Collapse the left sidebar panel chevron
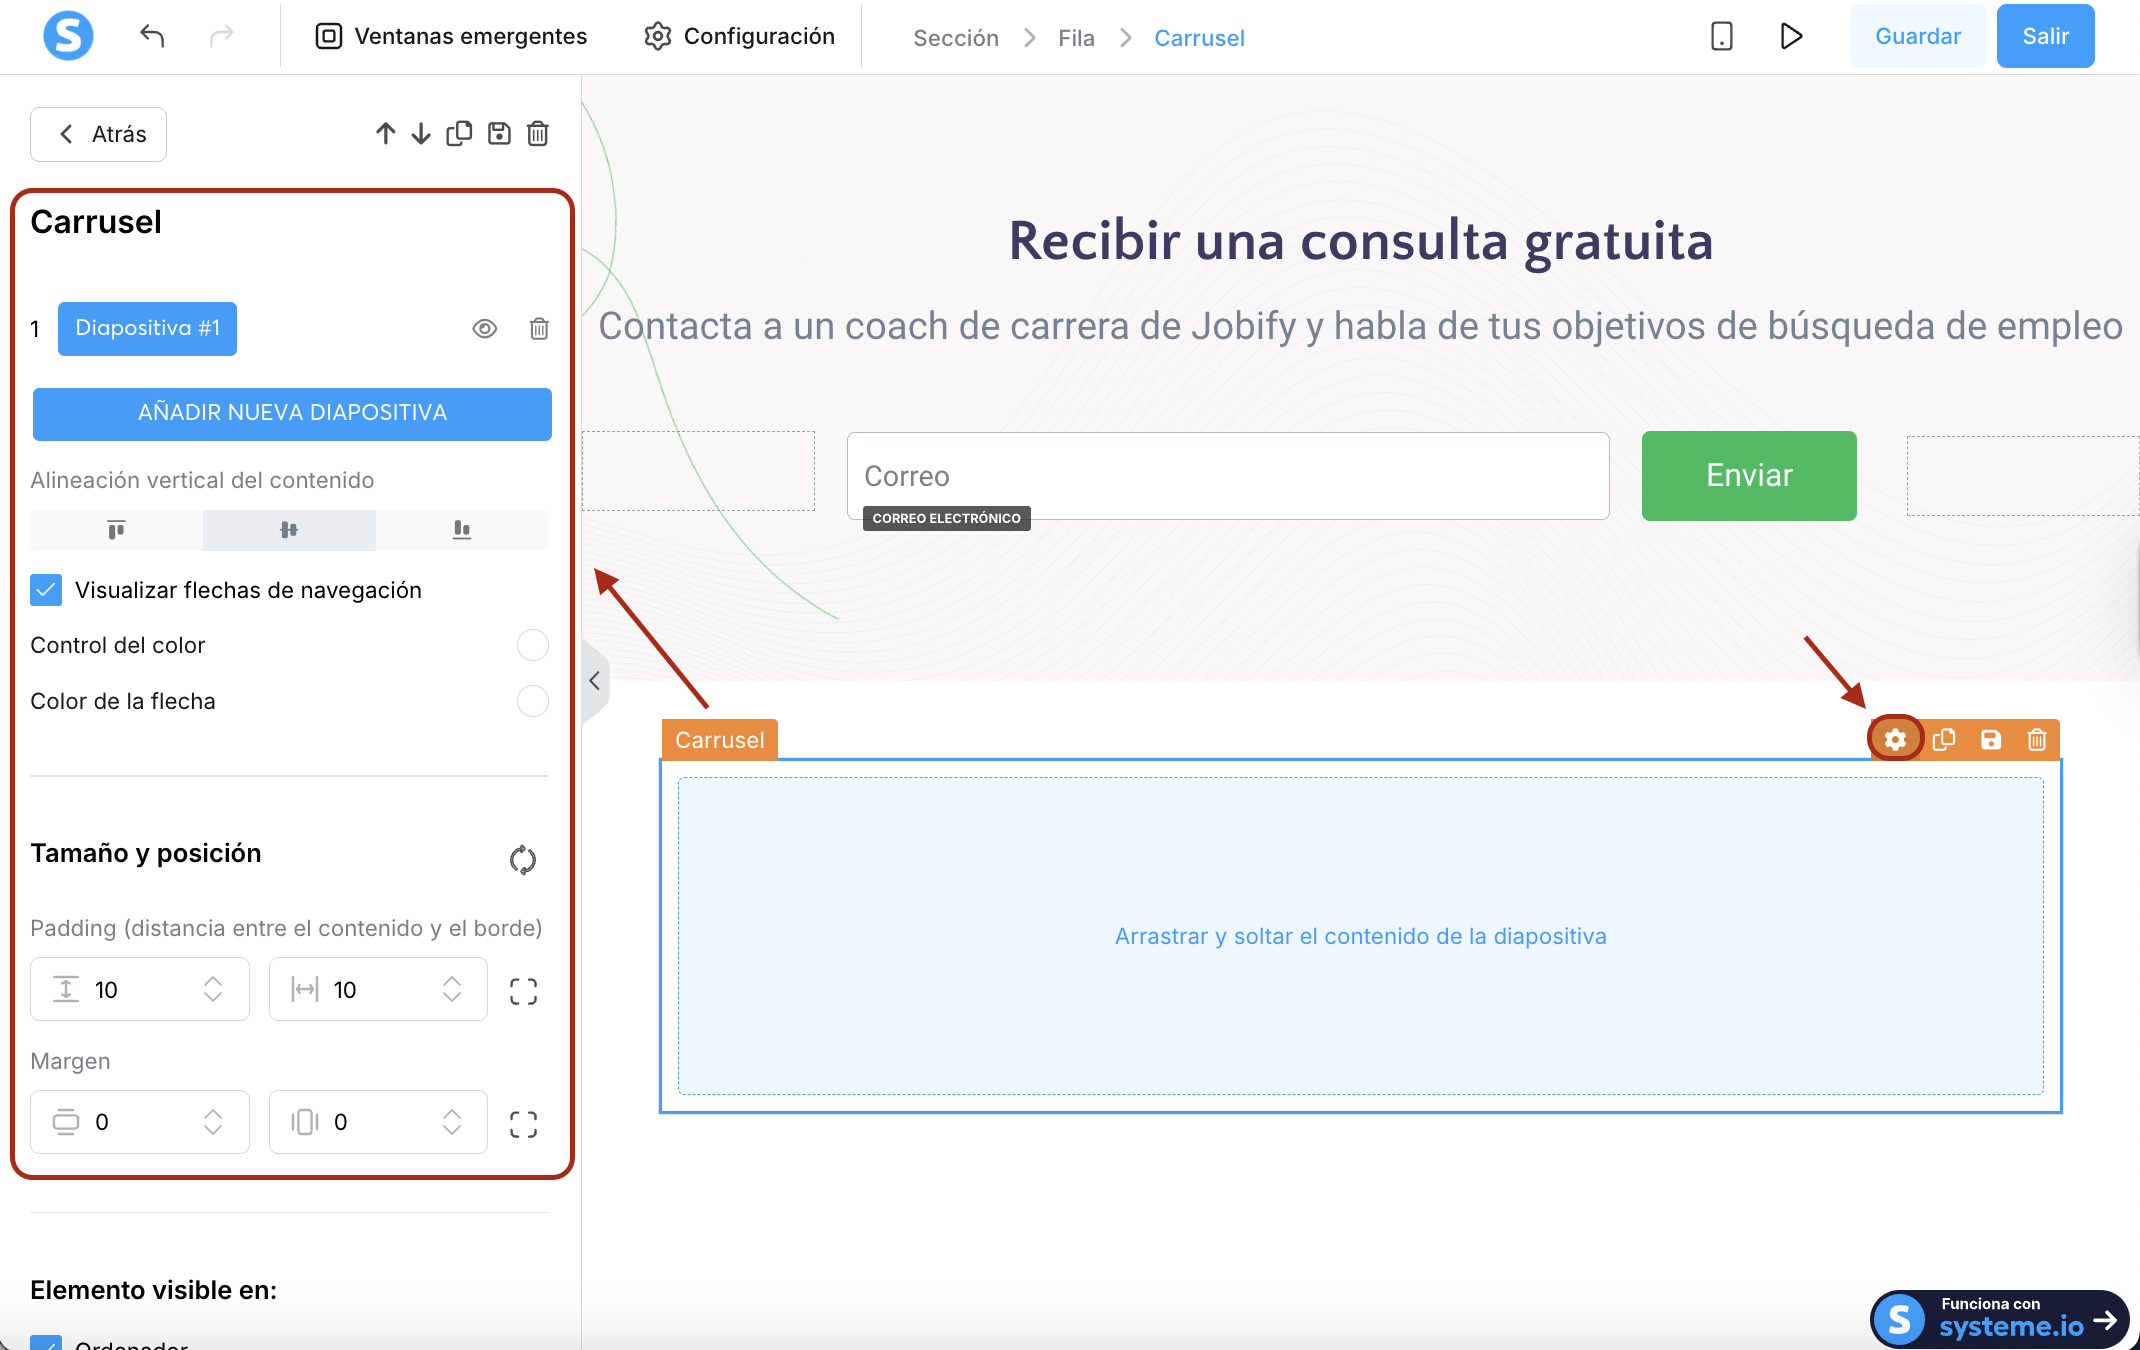This screenshot has width=2140, height=1350. [594, 681]
